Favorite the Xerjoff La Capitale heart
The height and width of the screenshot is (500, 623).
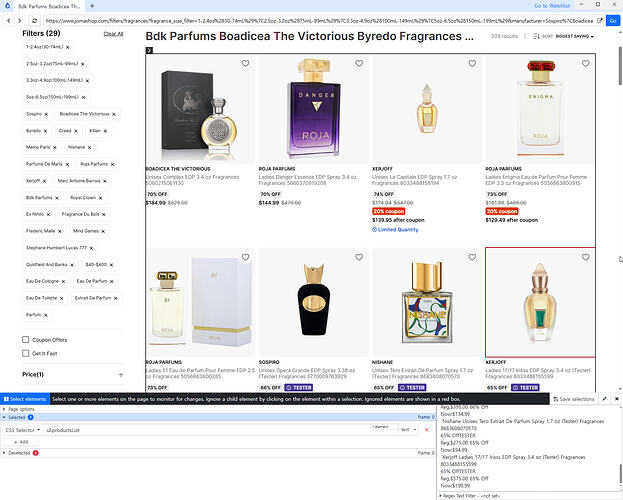pos(472,63)
